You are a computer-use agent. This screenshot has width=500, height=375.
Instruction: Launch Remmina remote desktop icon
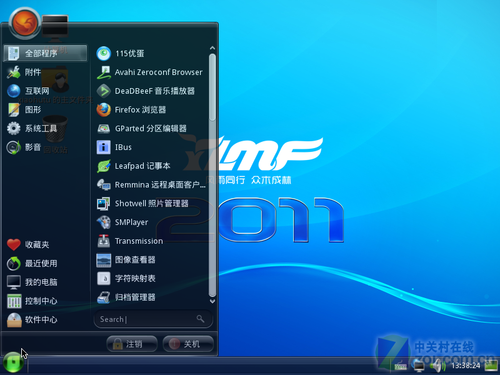(x=104, y=185)
